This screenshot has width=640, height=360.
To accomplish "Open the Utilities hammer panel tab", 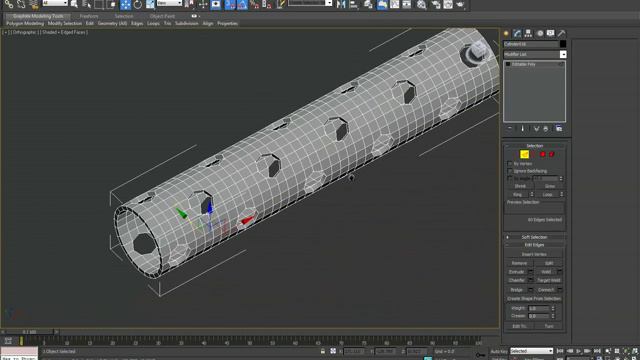I will coord(562,33).
